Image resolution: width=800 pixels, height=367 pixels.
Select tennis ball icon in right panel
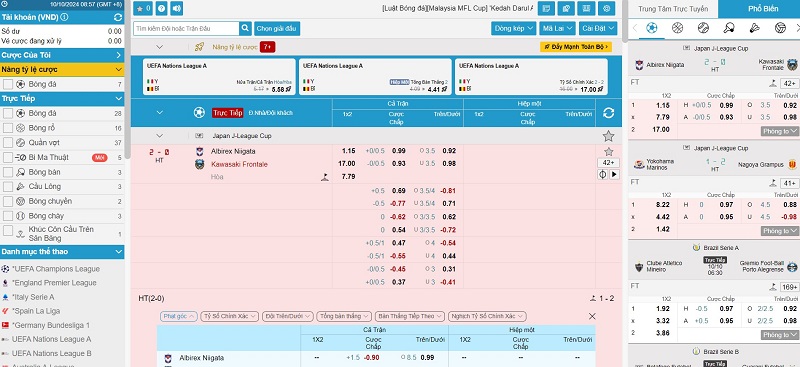click(x=703, y=28)
